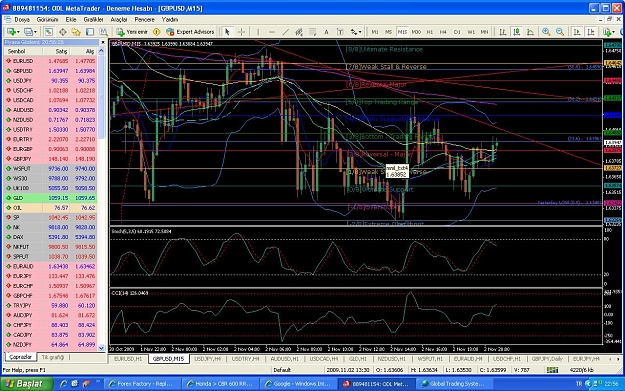Open the new chart toolbar icon
Viewport: 625px width, 391px height.
coord(12,32)
